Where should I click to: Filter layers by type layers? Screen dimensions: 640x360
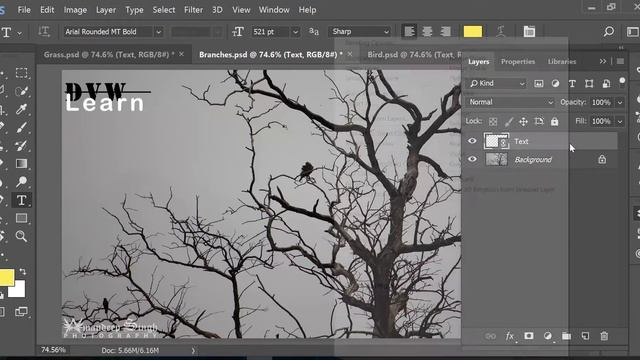click(x=572, y=83)
